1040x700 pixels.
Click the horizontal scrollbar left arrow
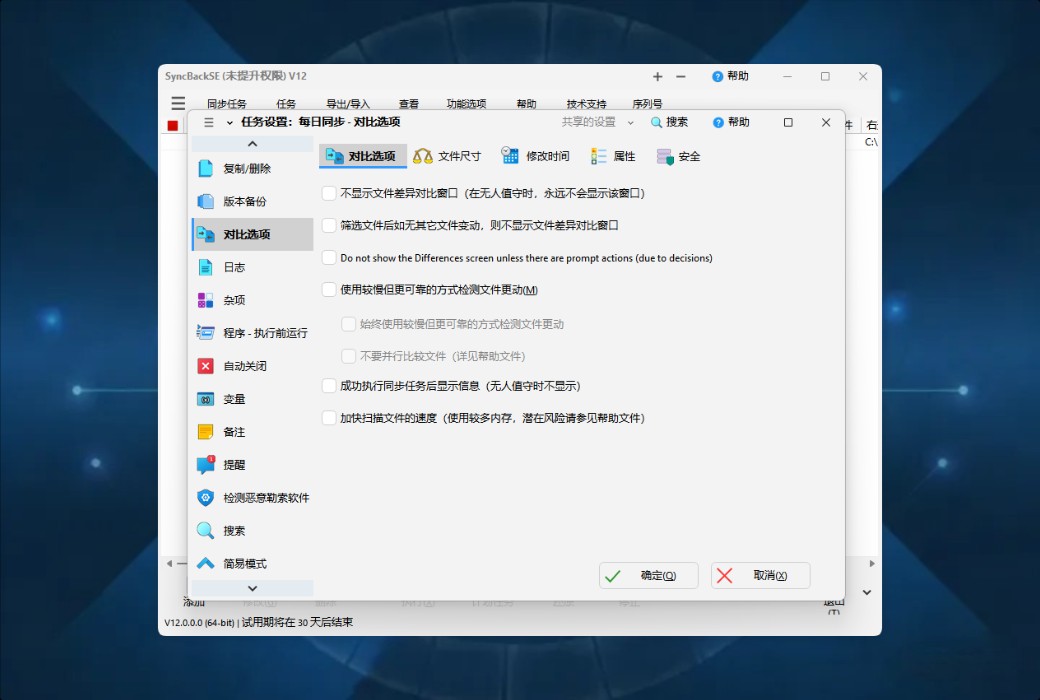(x=169, y=563)
